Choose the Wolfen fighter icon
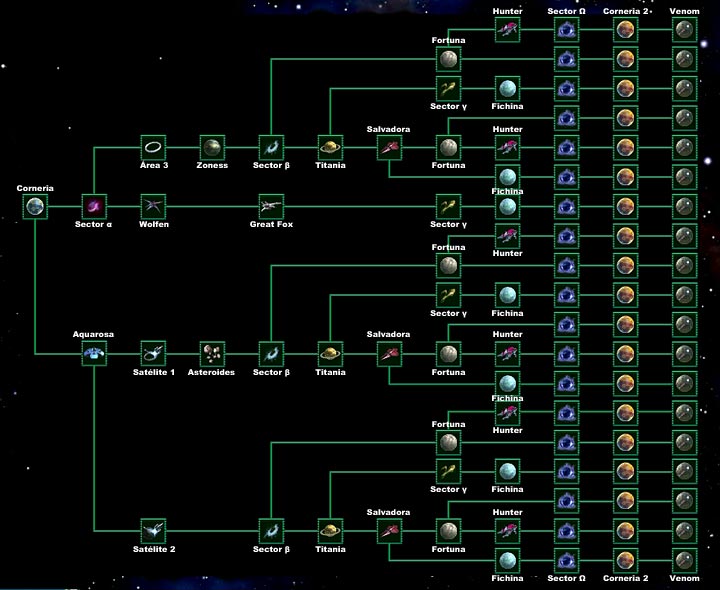 pyautogui.click(x=153, y=206)
